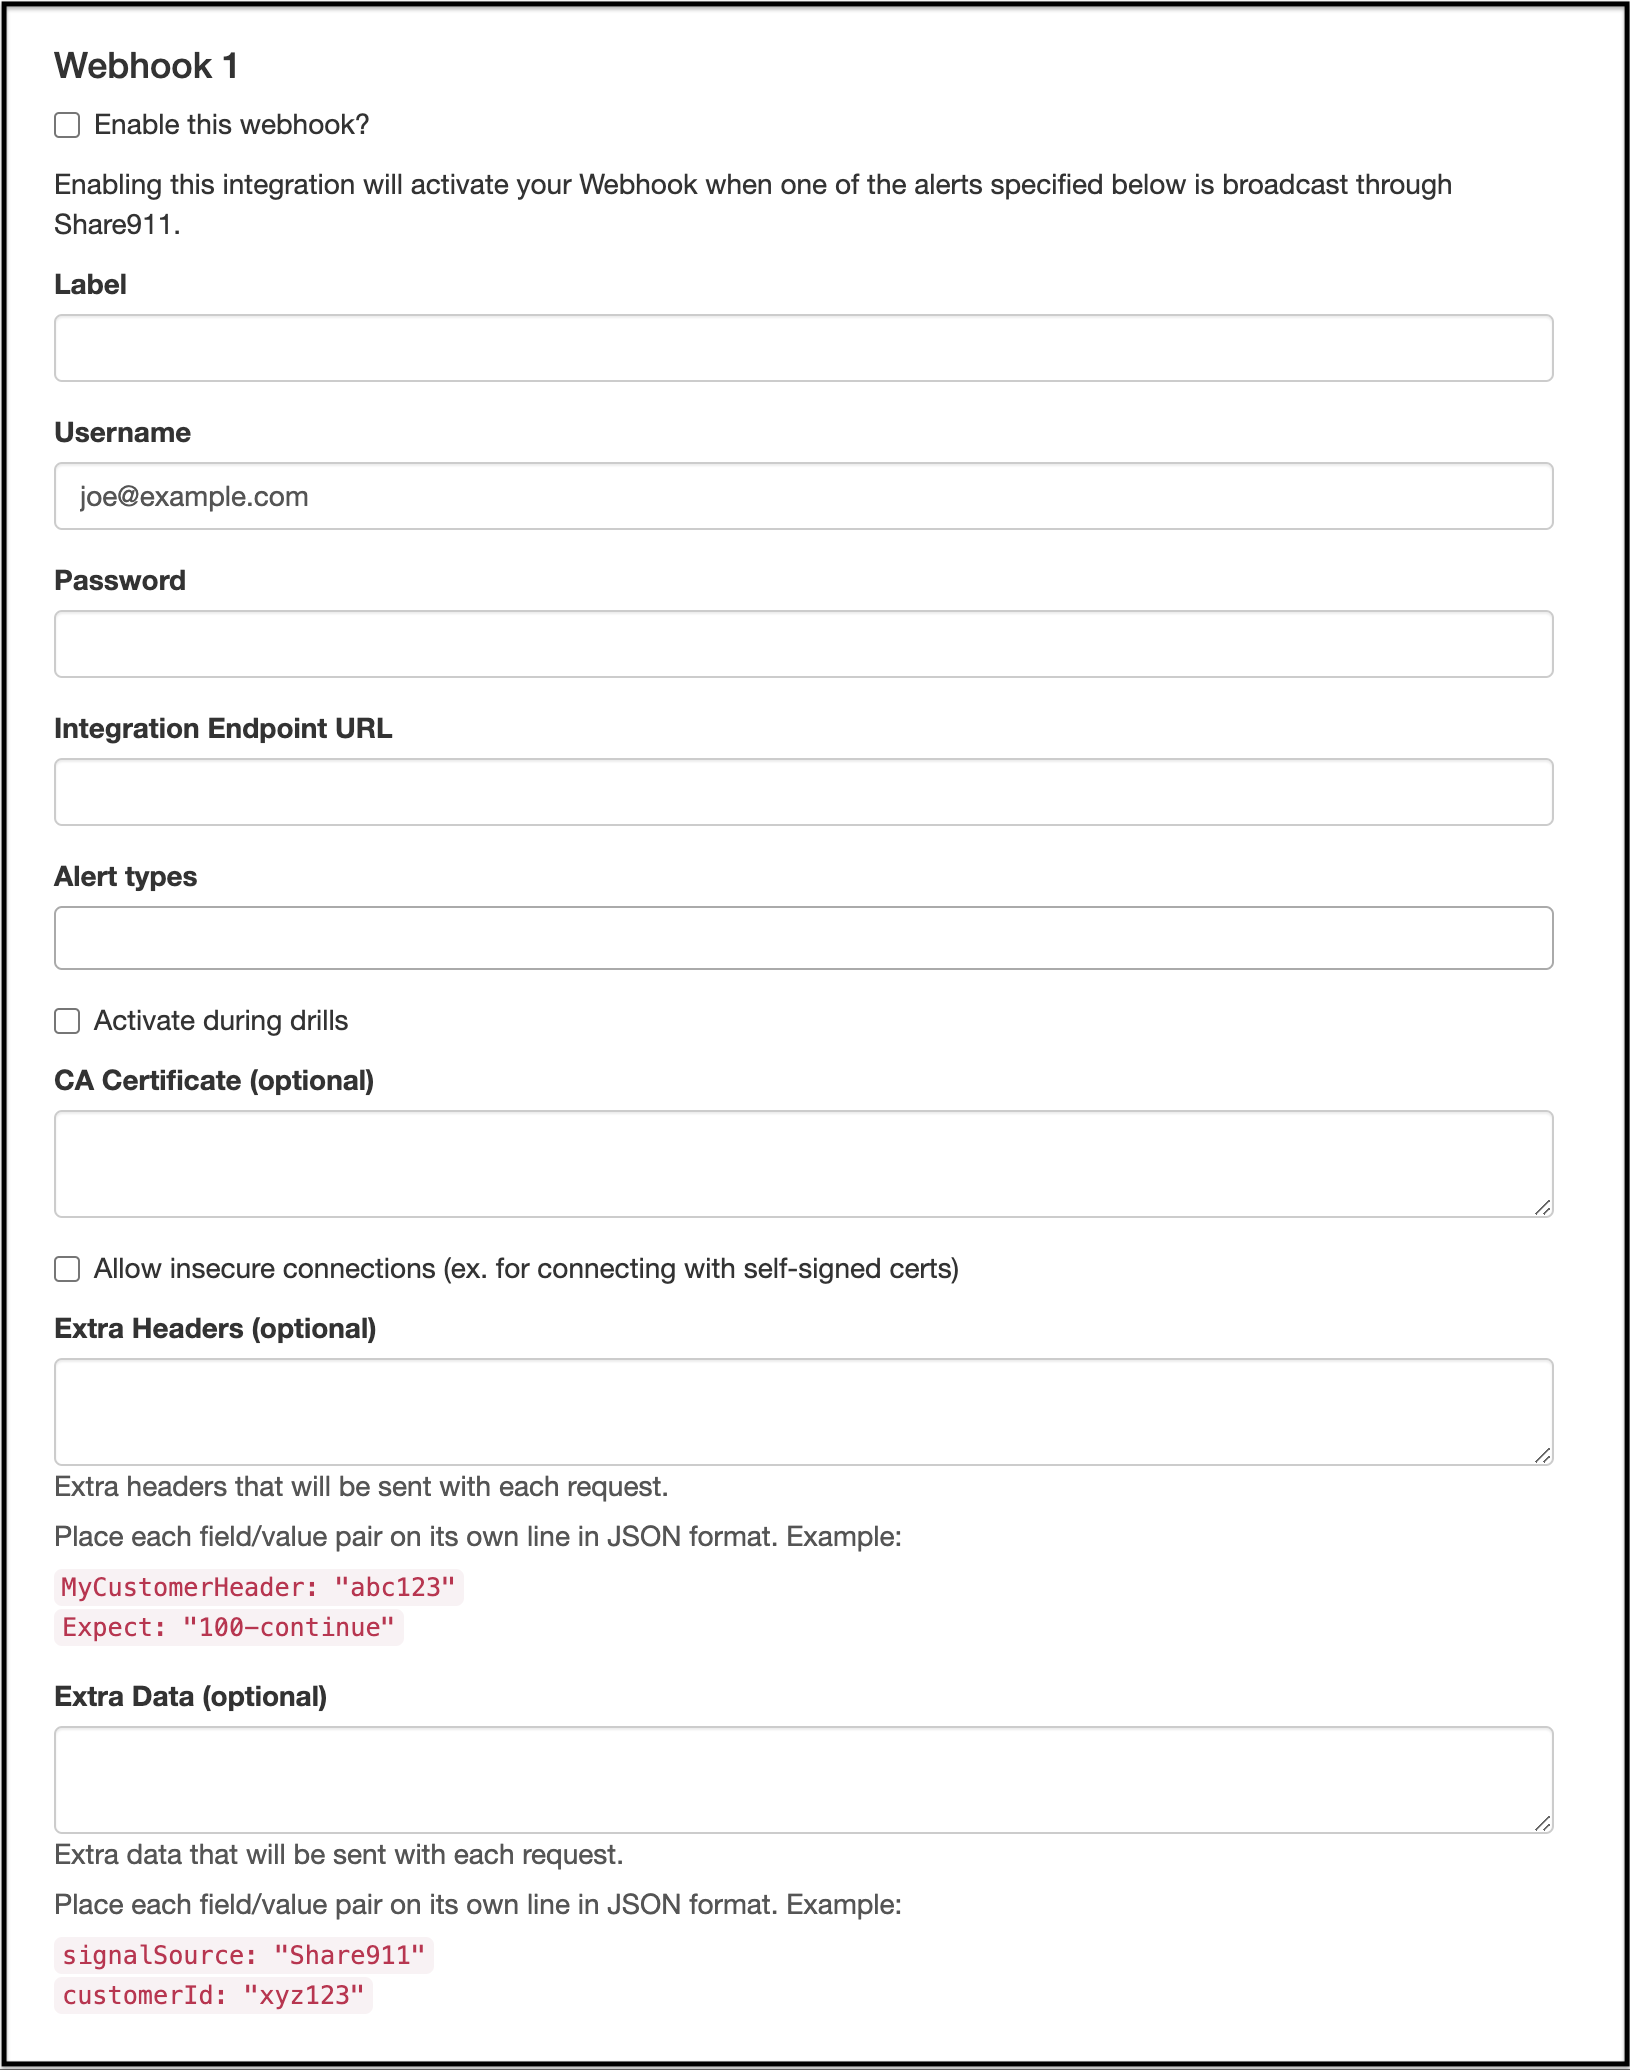Image resolution: width=1630 pixels, height=2070 pixels.
Task: Click the Extra Data textarea resize handle
Action: tap(1543, 1823)
